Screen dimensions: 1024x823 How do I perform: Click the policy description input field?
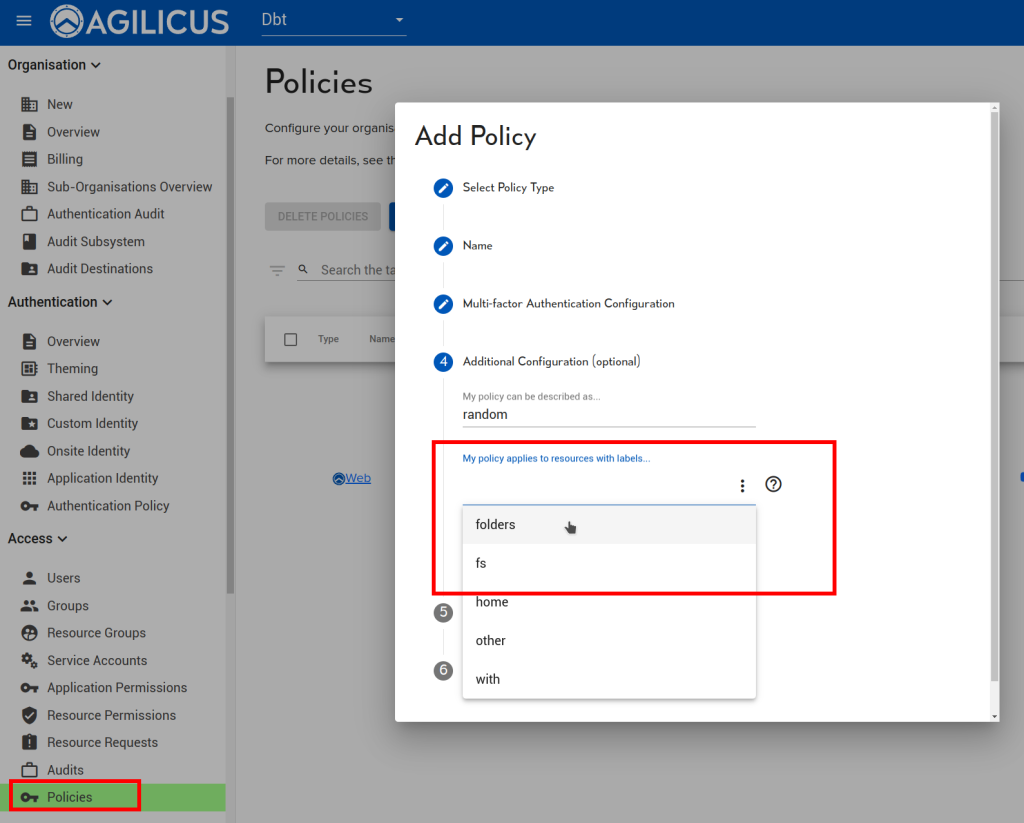(x=608, y=414)
